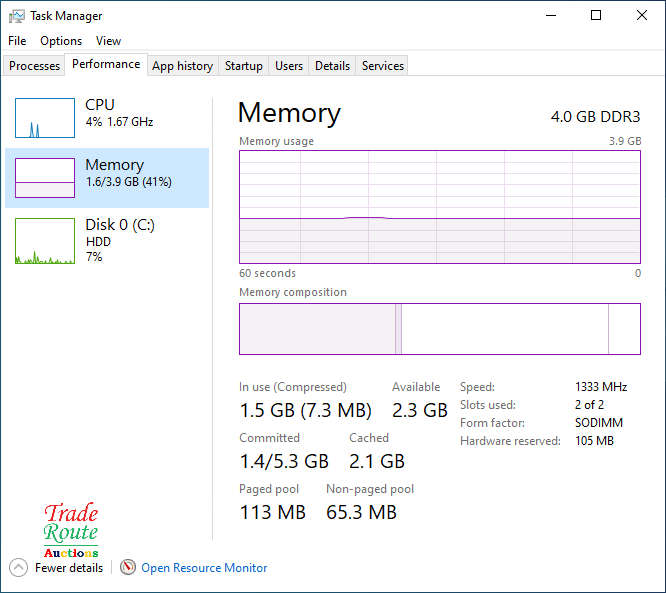Go to the Startup tab
Viewport: 666px width, 593px height.
243,66
